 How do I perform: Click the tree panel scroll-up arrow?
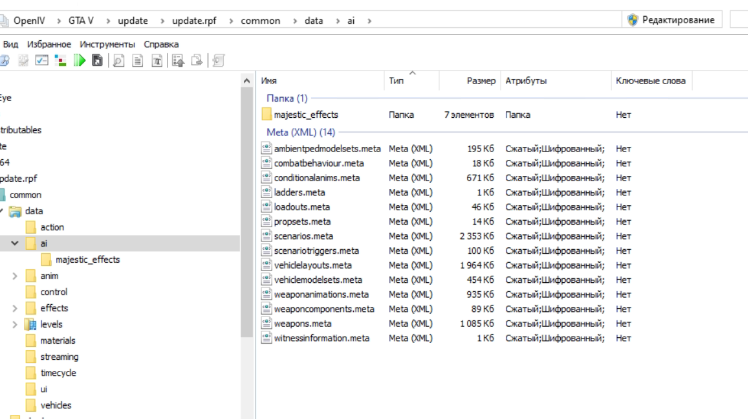pyautogui.click(x=247, y=81)
